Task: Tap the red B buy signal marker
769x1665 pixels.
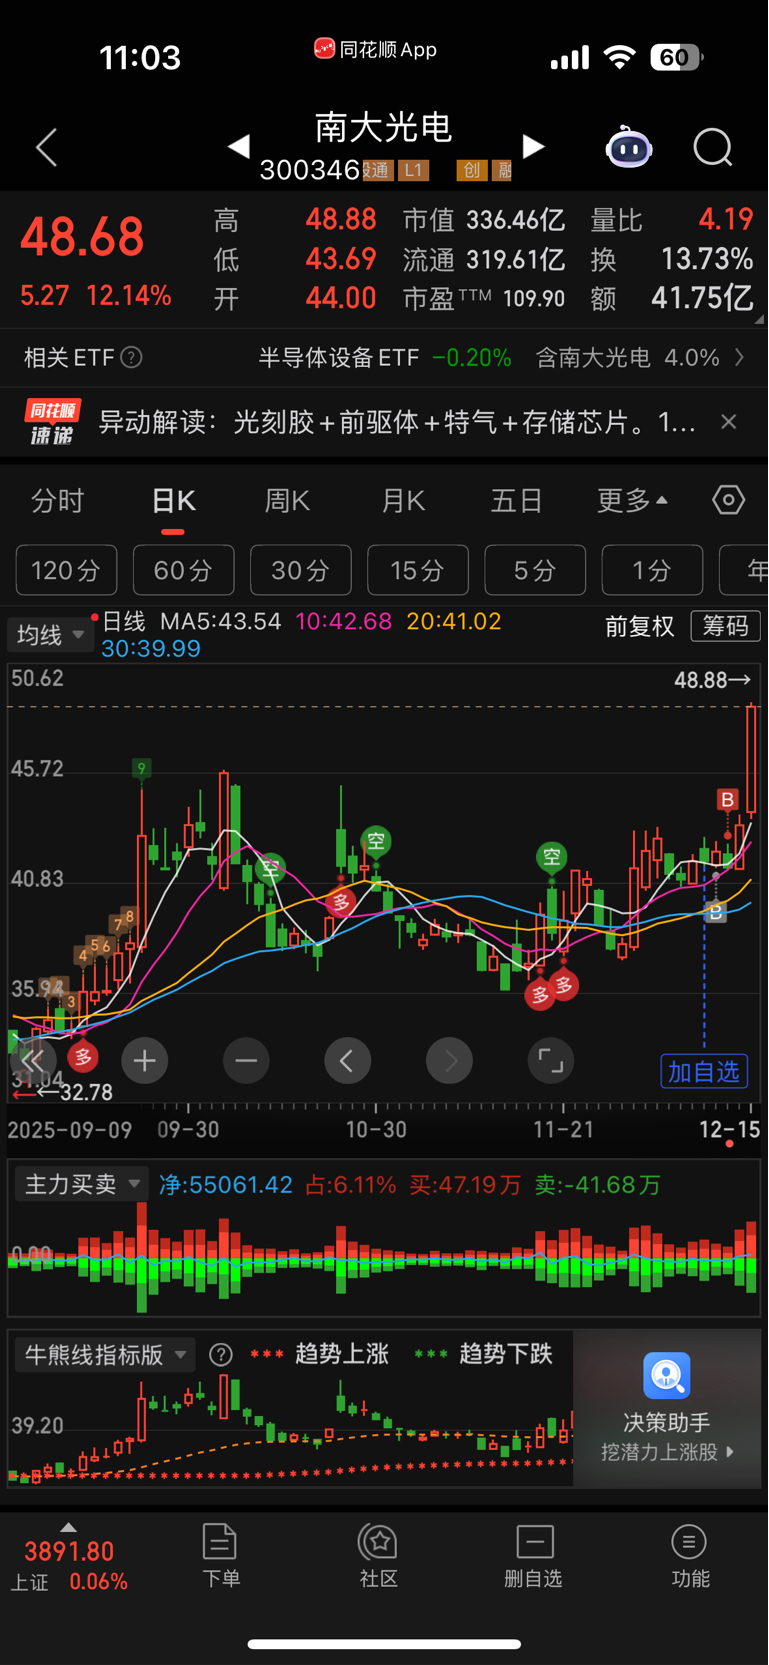Action: coord(727,800)
